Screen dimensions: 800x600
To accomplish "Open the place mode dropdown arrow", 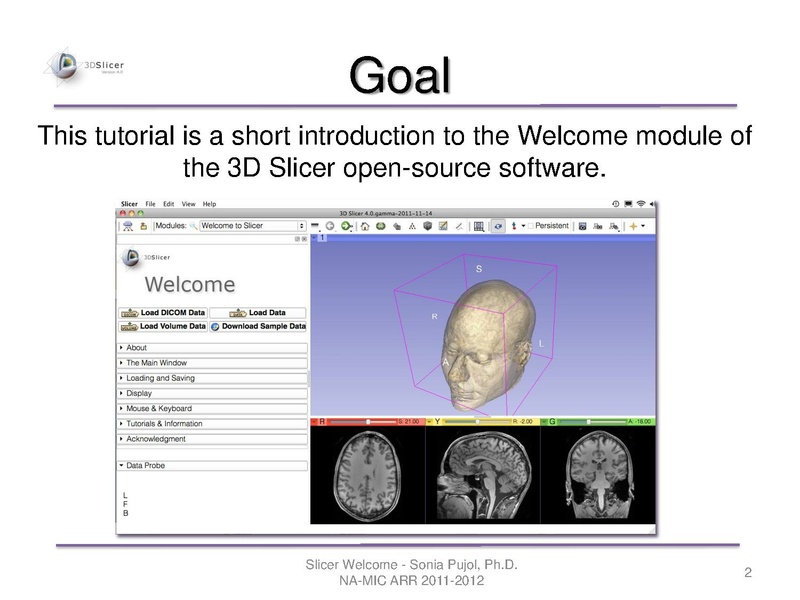I will pos(523,226).
